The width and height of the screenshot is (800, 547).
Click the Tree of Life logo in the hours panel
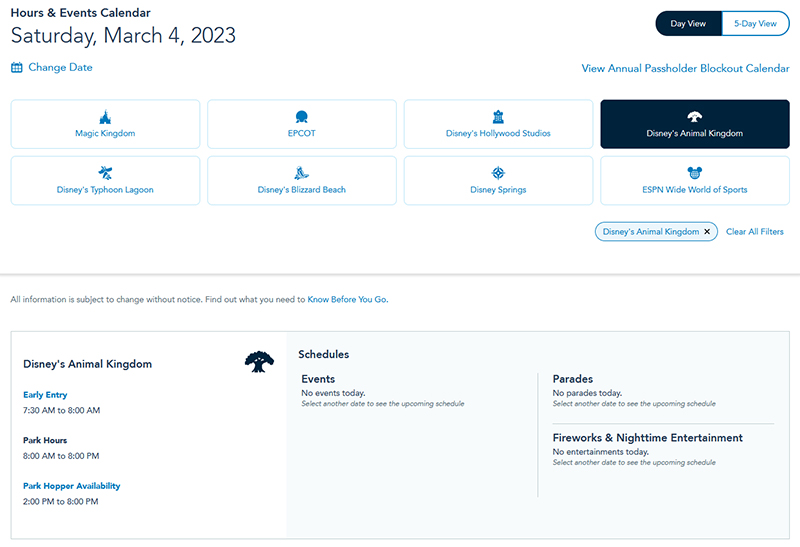tap(259, 362)
